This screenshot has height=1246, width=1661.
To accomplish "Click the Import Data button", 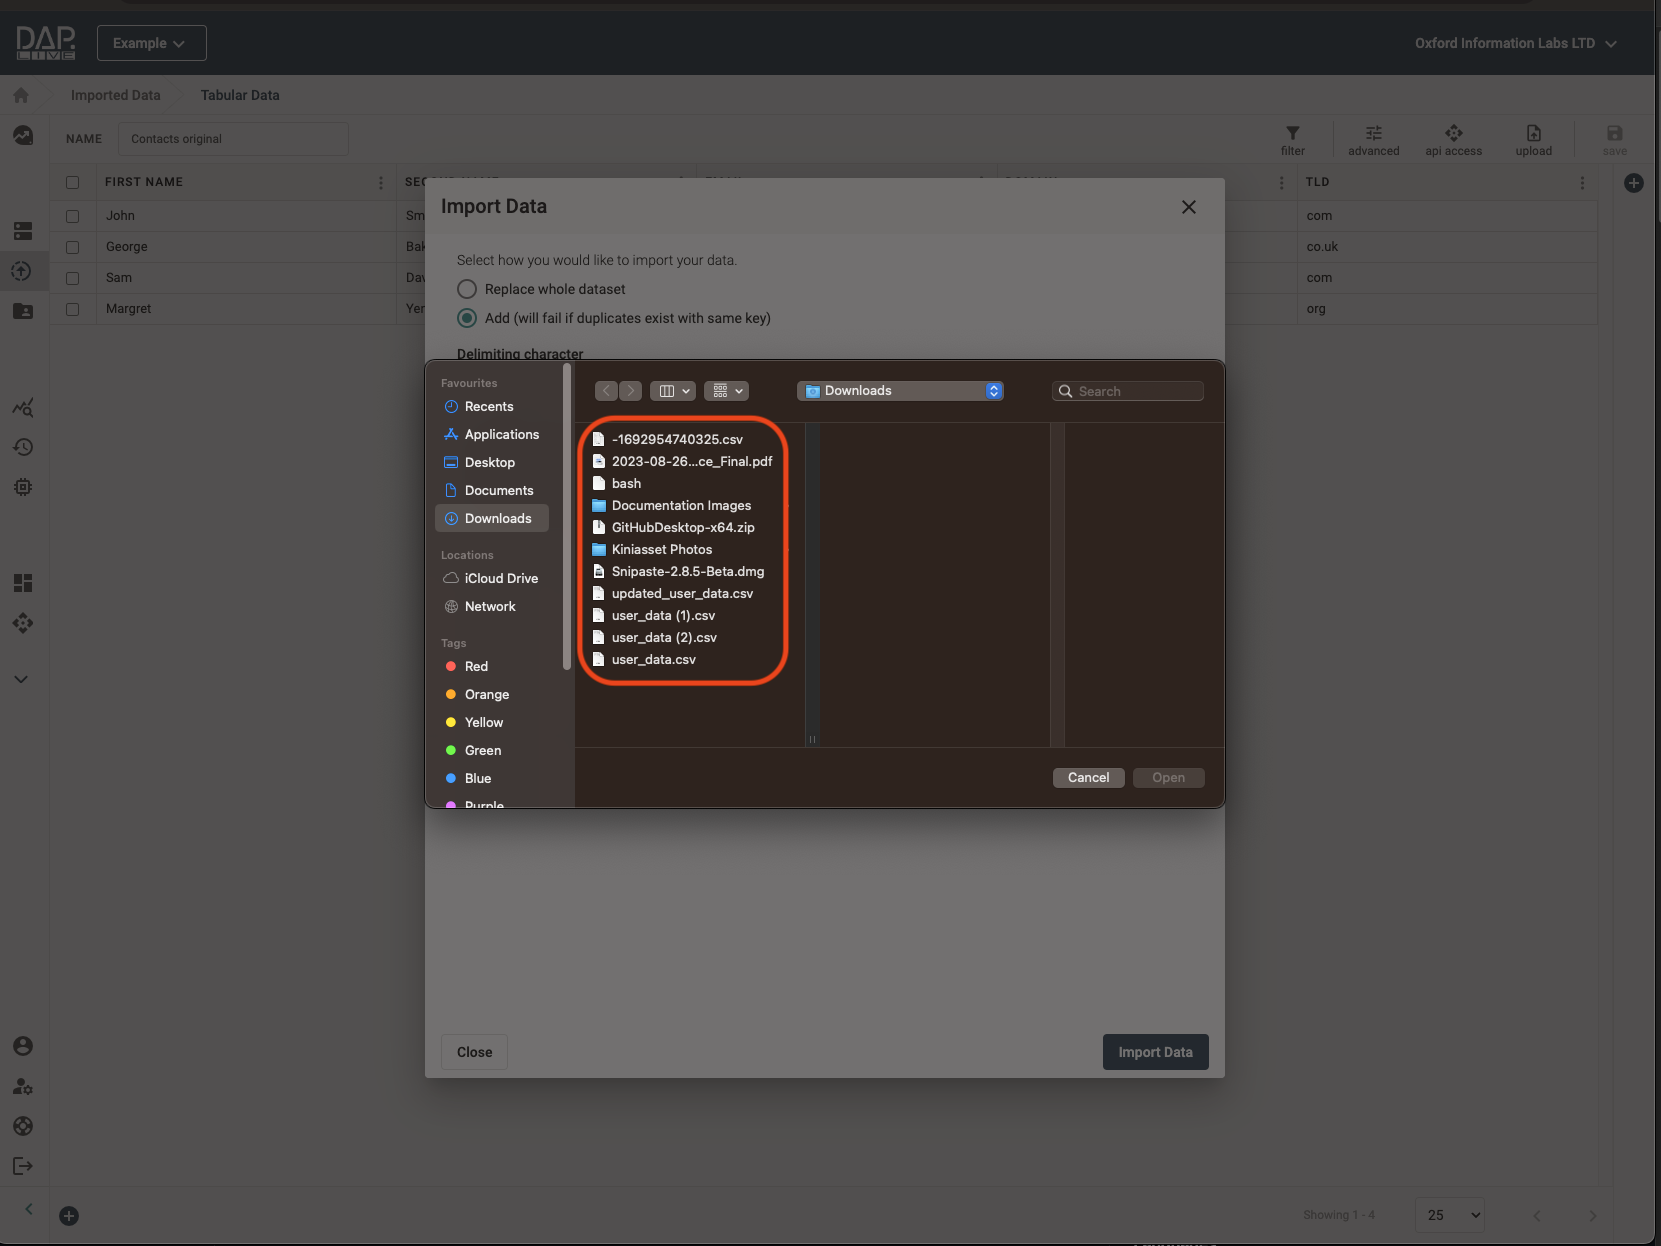I will click(1155, 1052).
